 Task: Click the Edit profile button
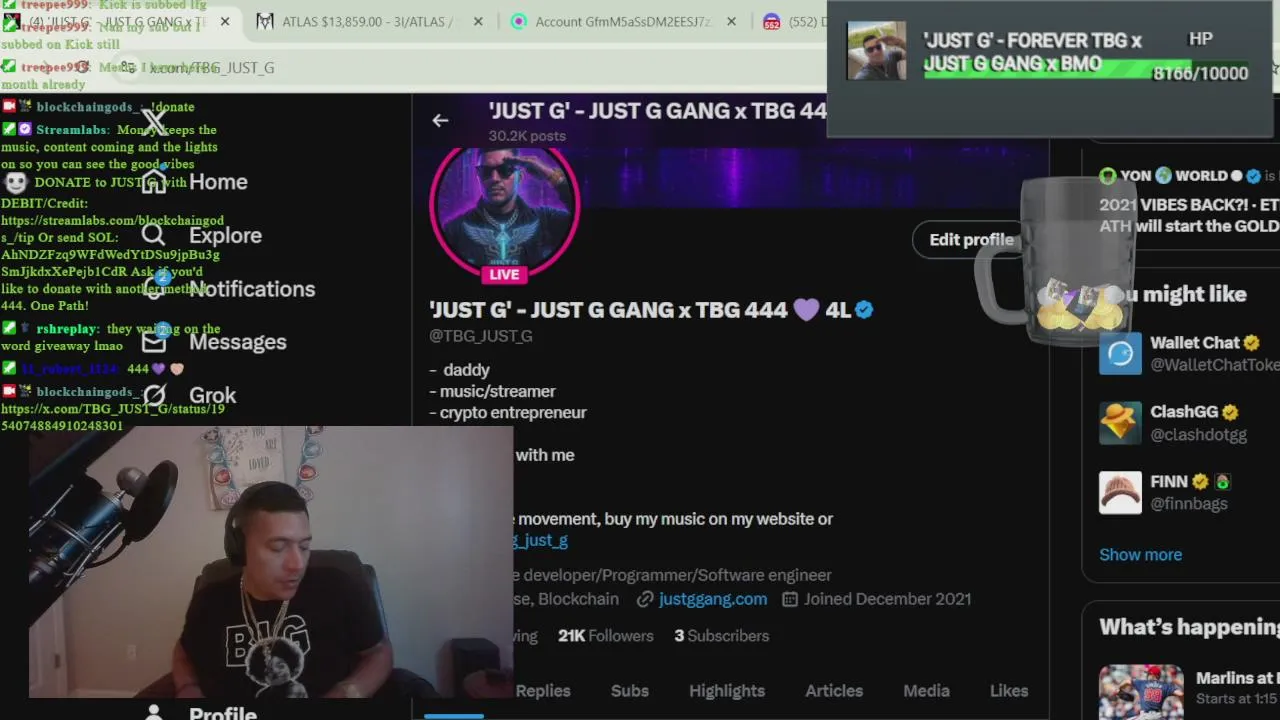[970, 239]
